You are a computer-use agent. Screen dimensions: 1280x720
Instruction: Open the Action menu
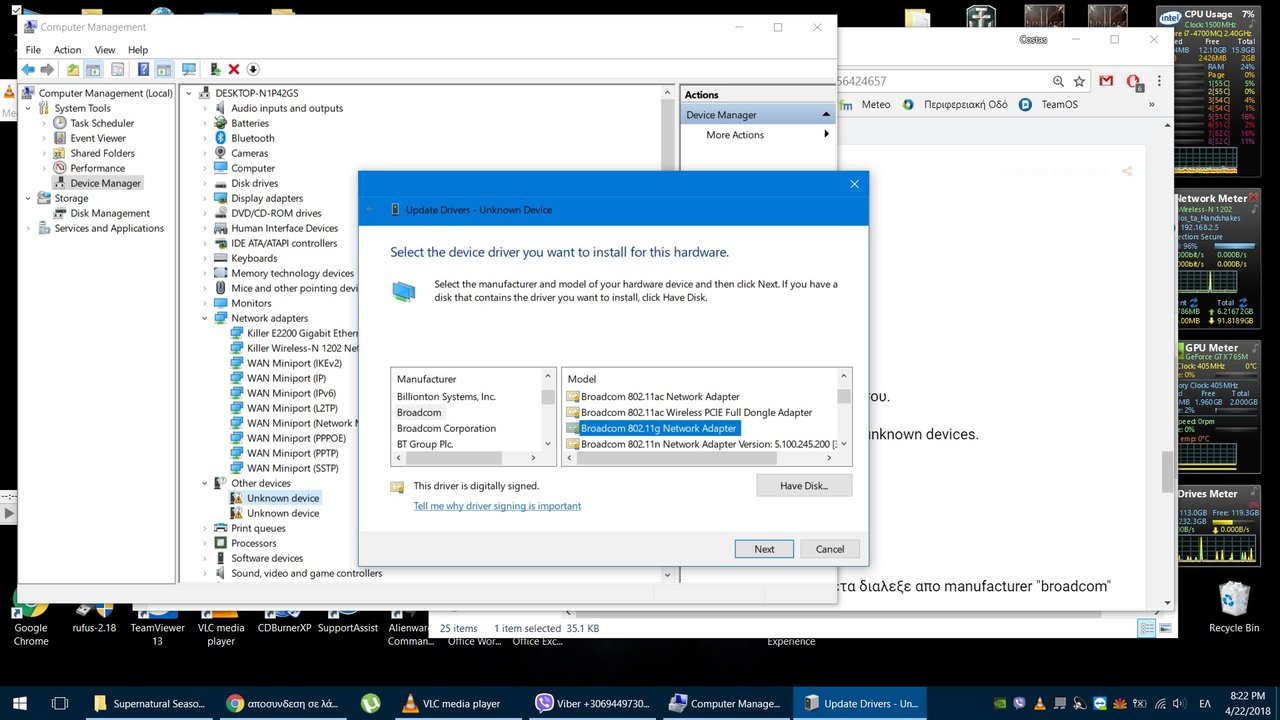tap(67, 50)
